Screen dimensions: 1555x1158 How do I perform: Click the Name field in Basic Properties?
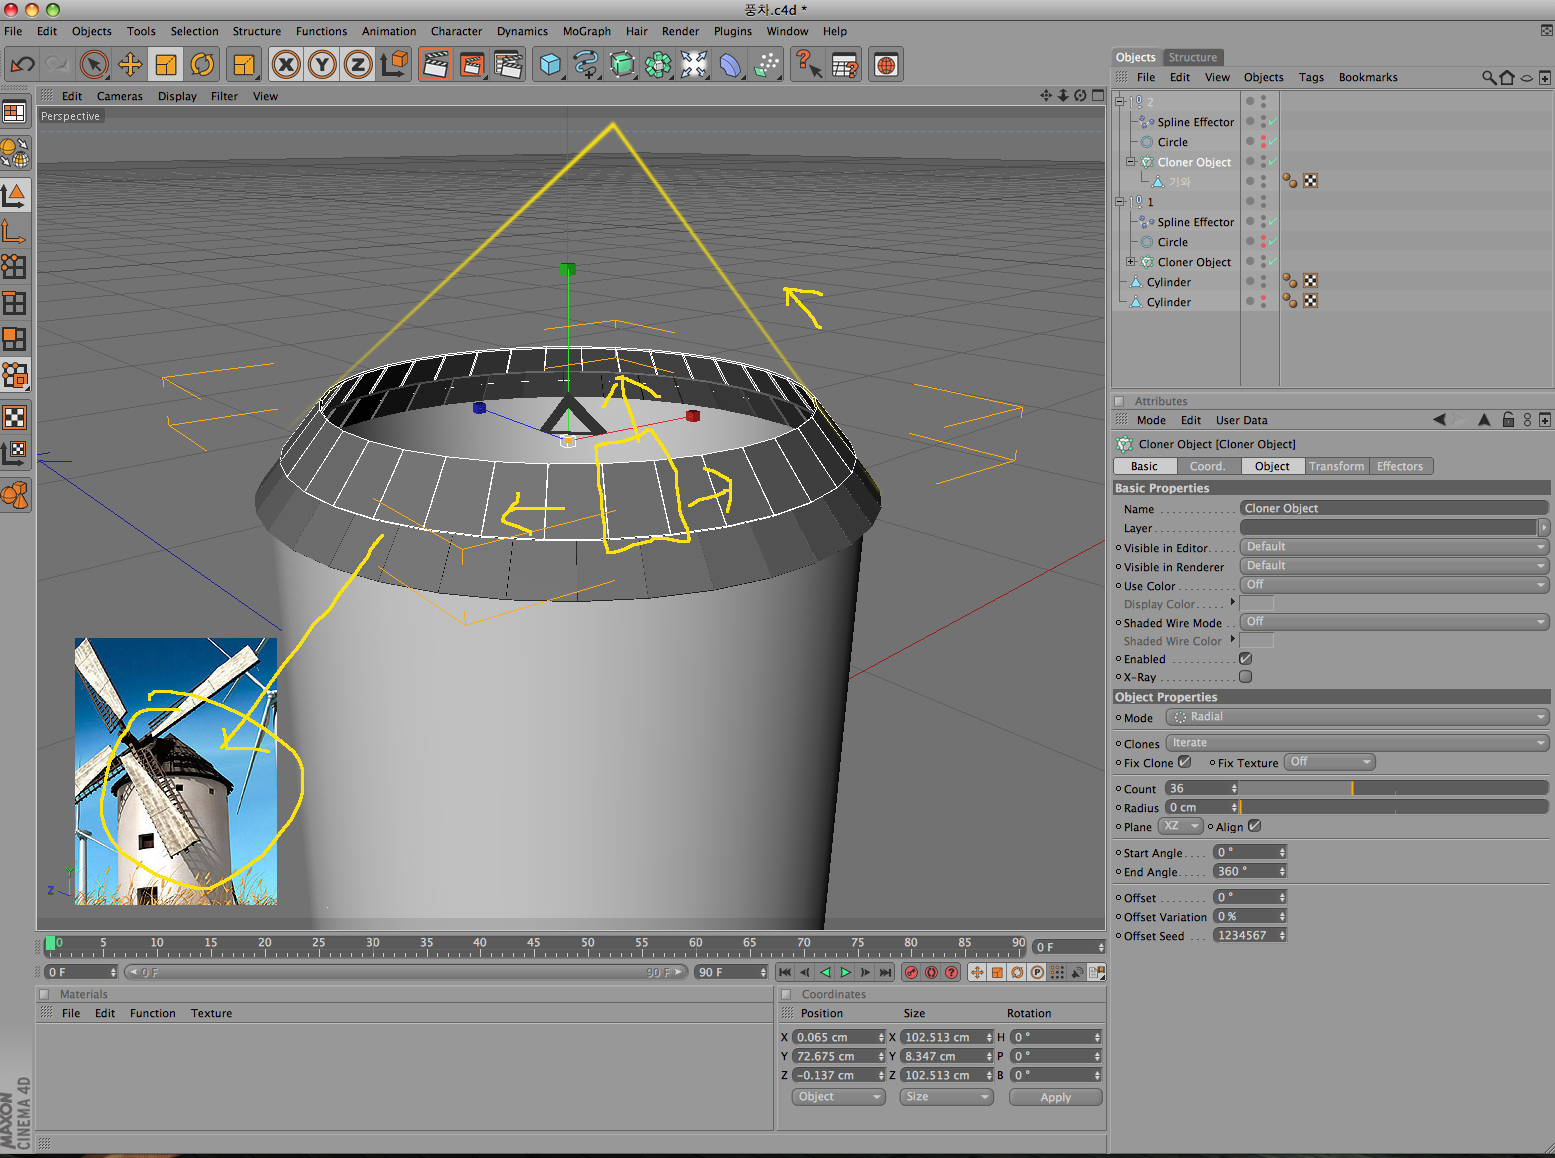1393,508
